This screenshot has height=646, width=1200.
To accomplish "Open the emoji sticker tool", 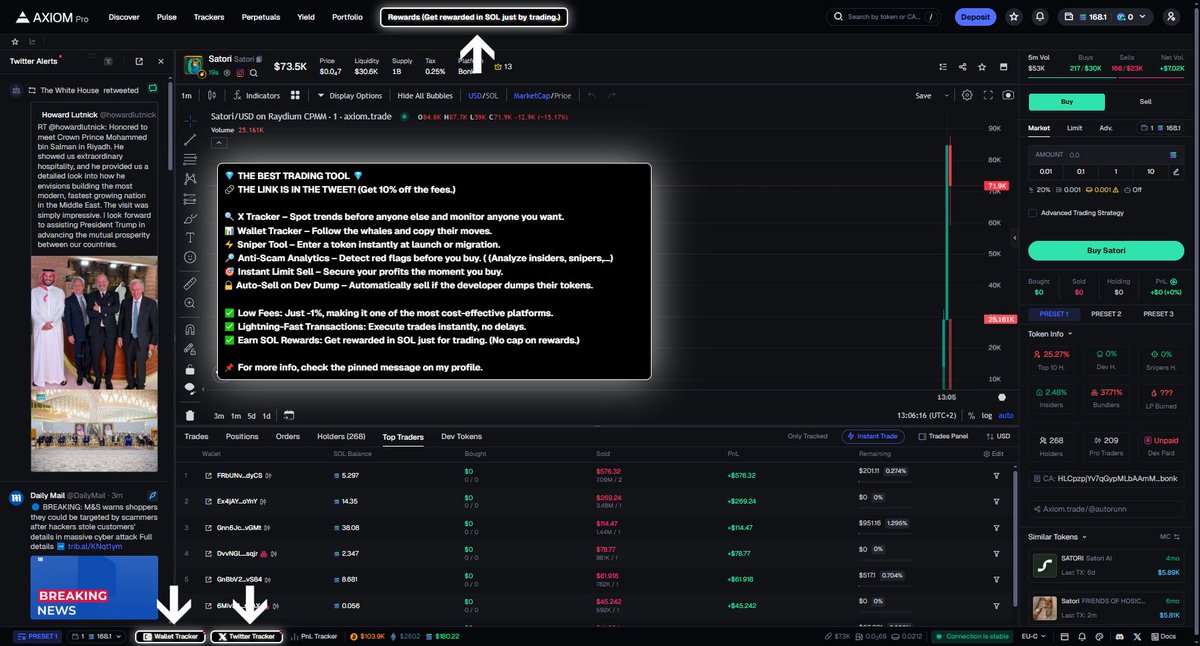I will point(190,257).
